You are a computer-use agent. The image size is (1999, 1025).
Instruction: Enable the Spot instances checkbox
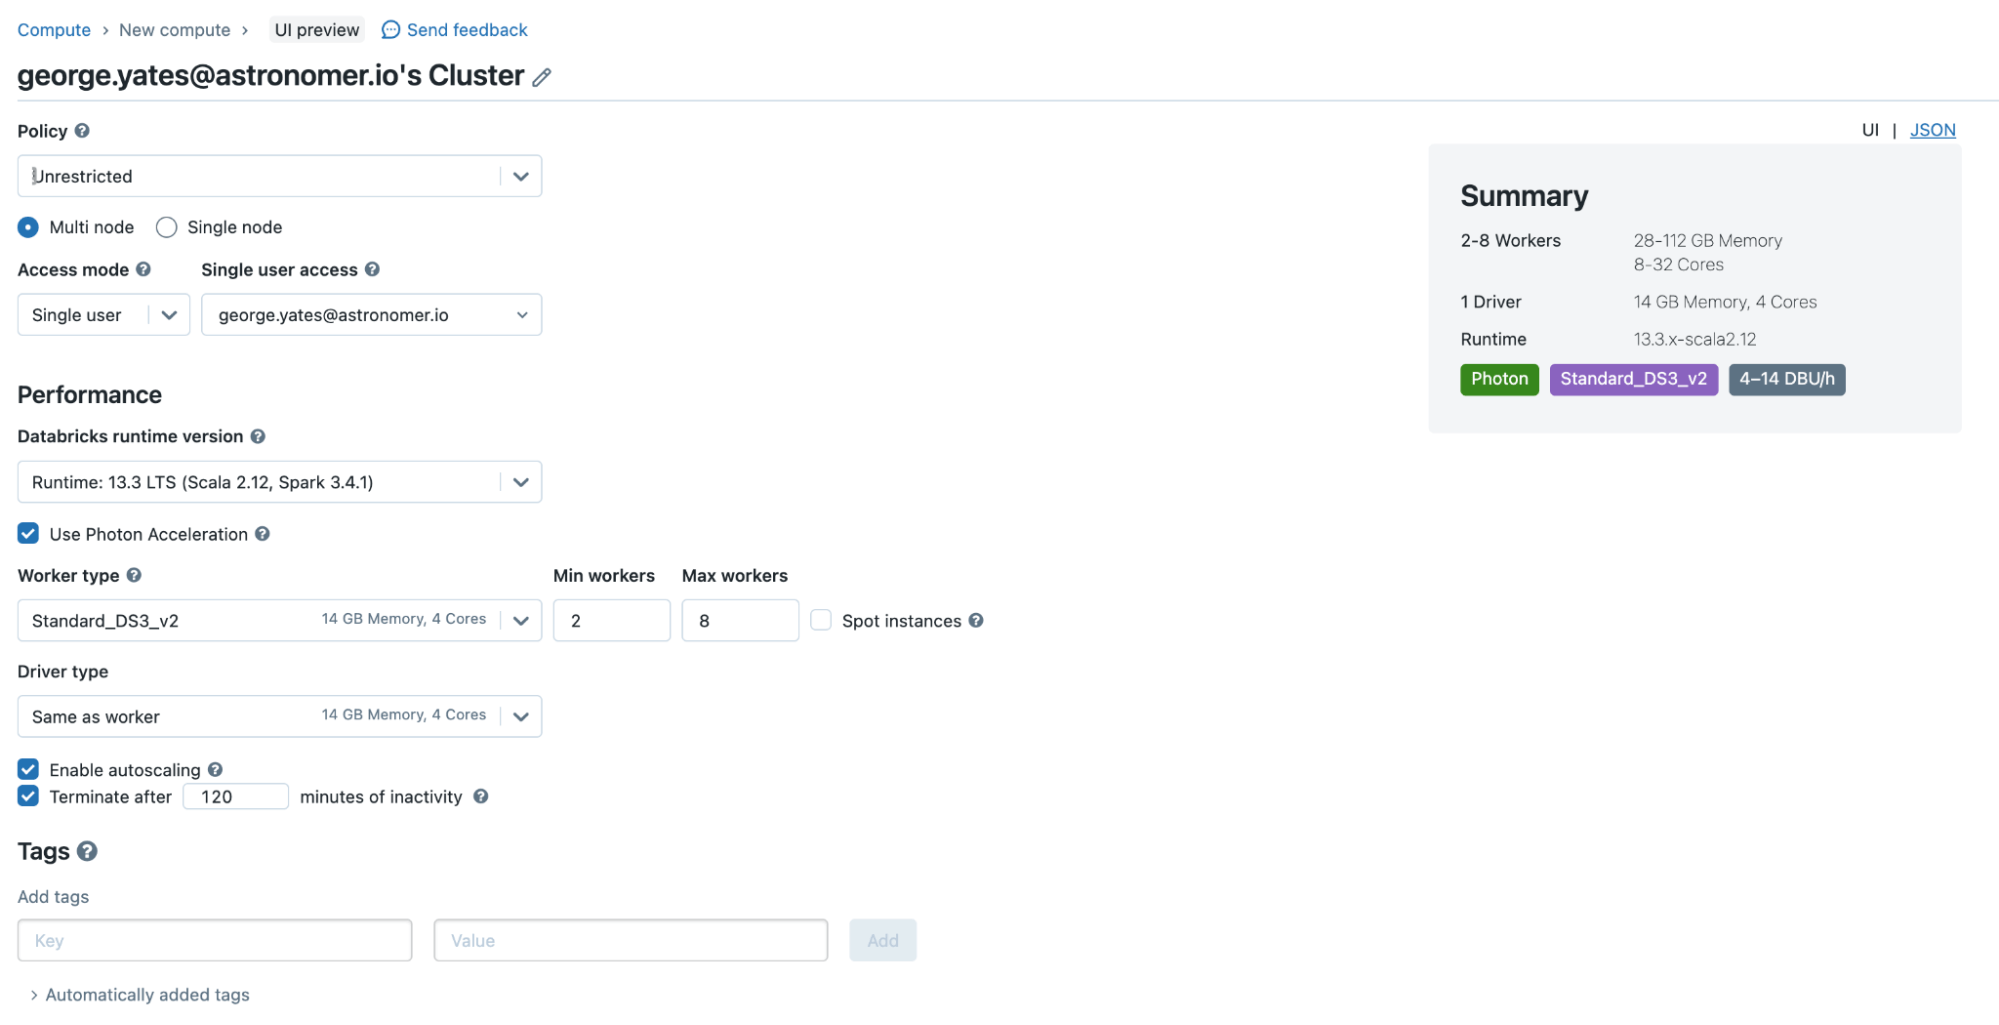point(821,620)
